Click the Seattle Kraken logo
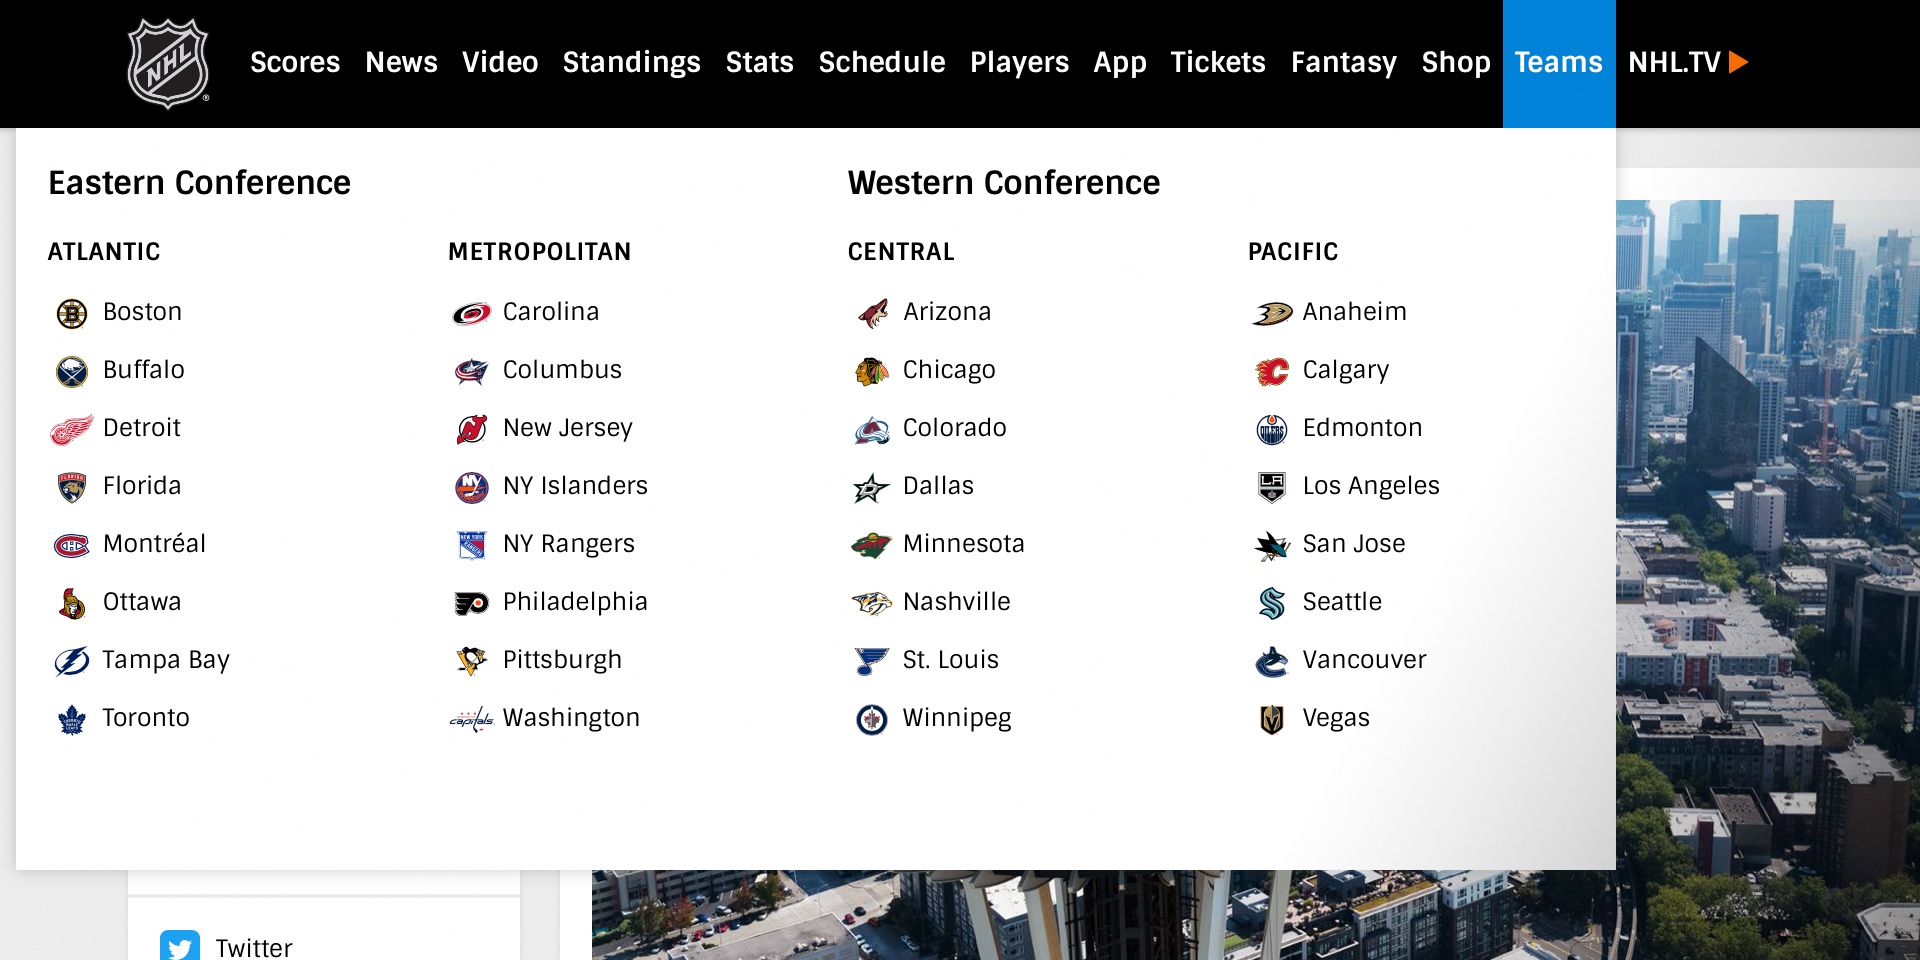This screenshot has width=1920, height=960. point(1272,603)
